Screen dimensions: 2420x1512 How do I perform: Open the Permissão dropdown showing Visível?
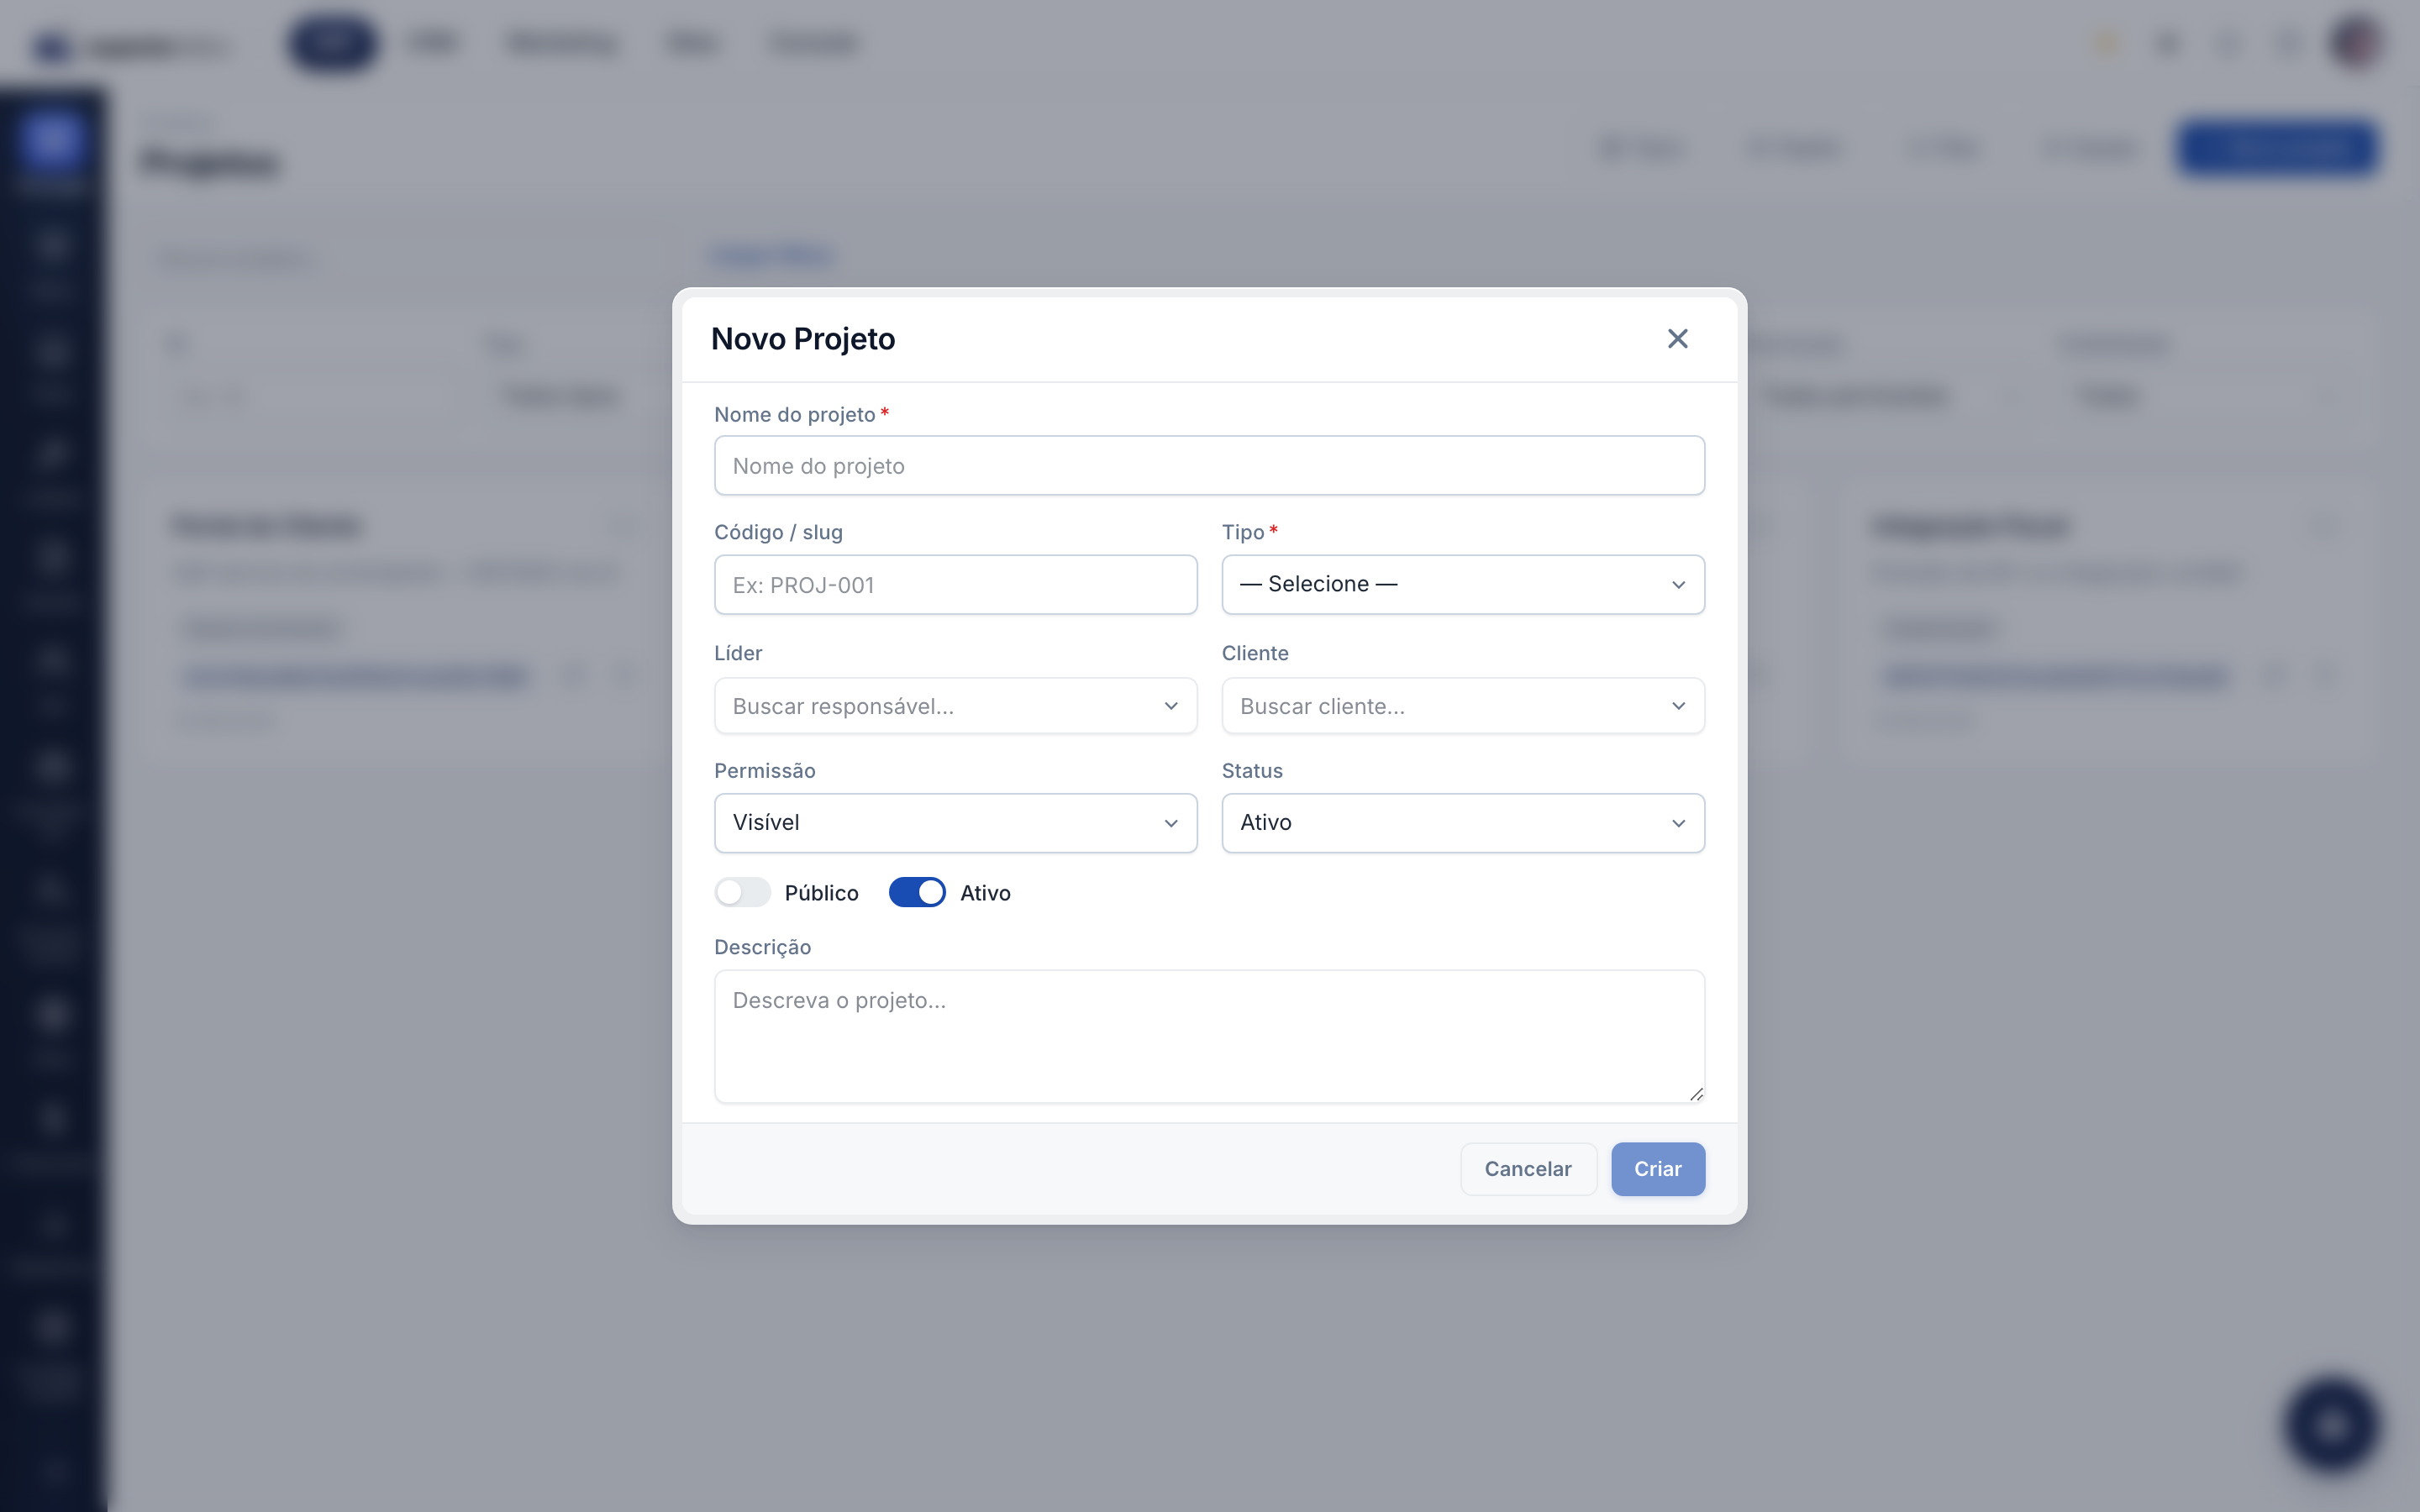click(955, 823)
